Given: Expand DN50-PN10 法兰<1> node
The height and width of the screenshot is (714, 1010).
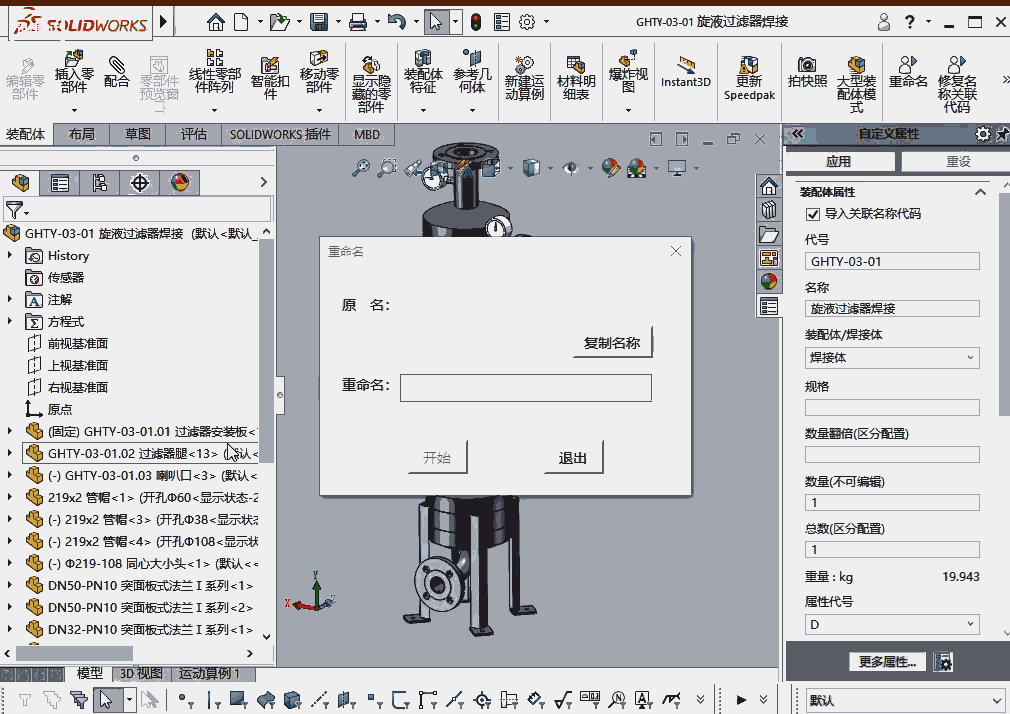Looking at the screenshot, I should [x=10, y=586].
